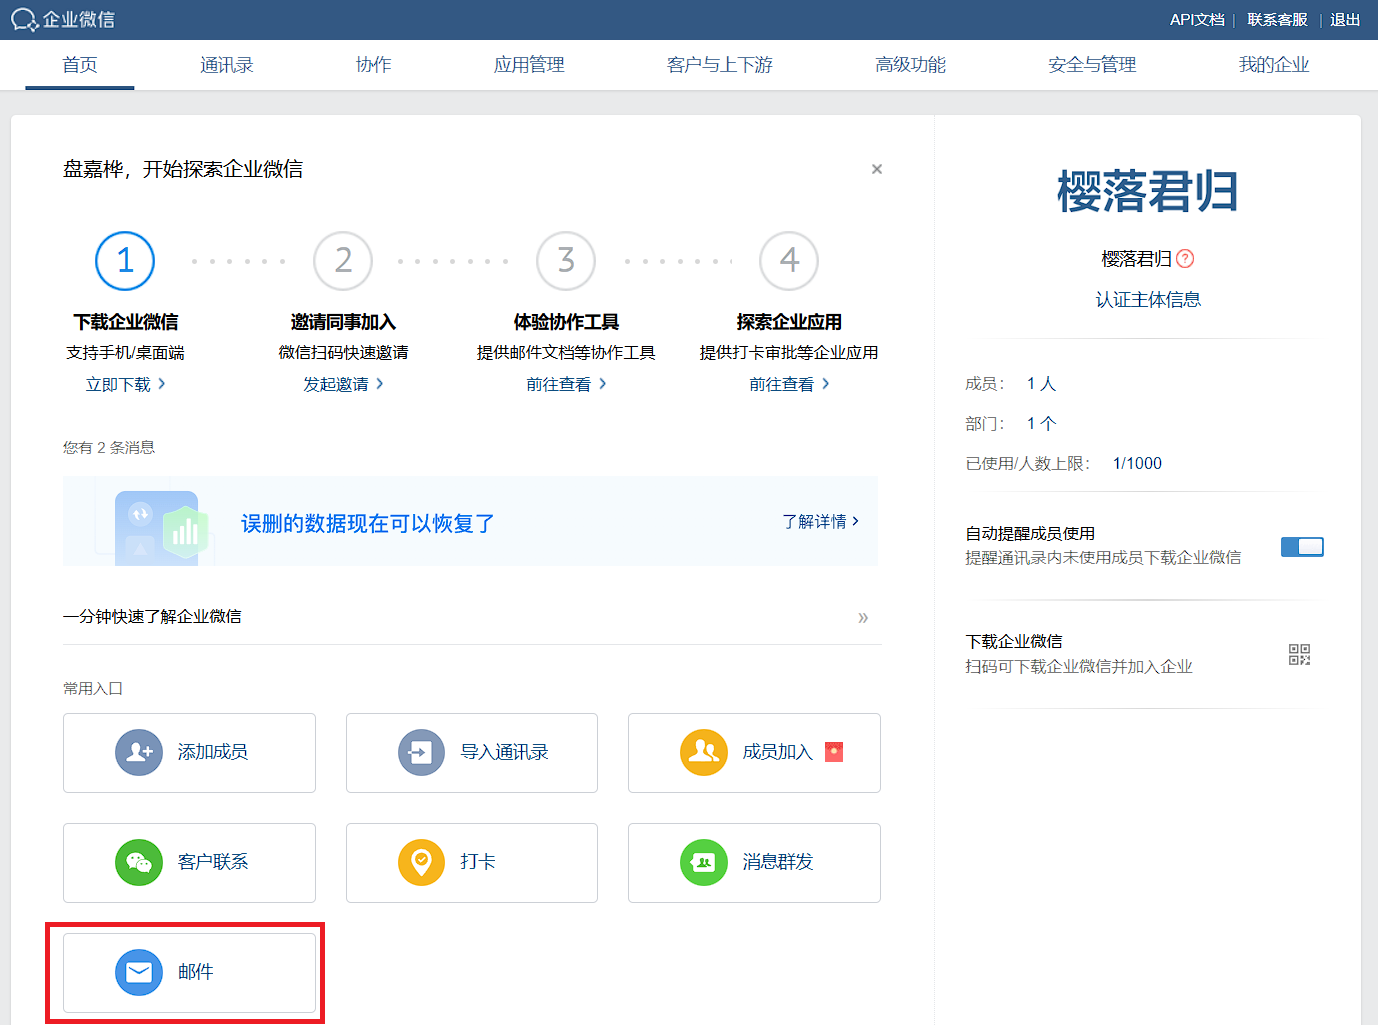Image resolution: width=1378 pixels, height=1025 pixels.
Task: Click 前往查看 under 探索企业应用
Action: coord(789,384)
